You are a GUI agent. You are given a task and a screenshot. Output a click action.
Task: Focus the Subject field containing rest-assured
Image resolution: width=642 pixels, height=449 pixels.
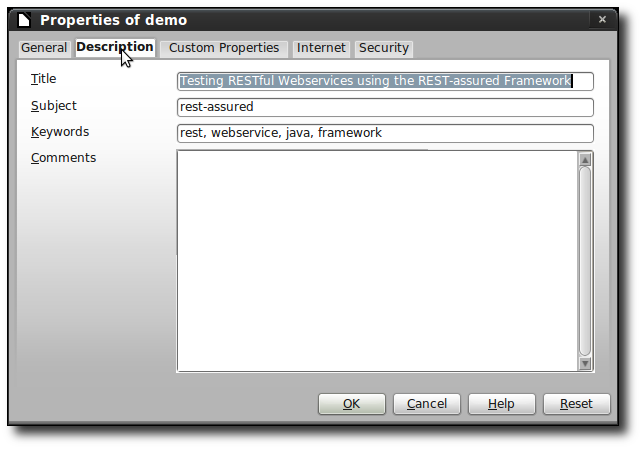pos(385,107)
